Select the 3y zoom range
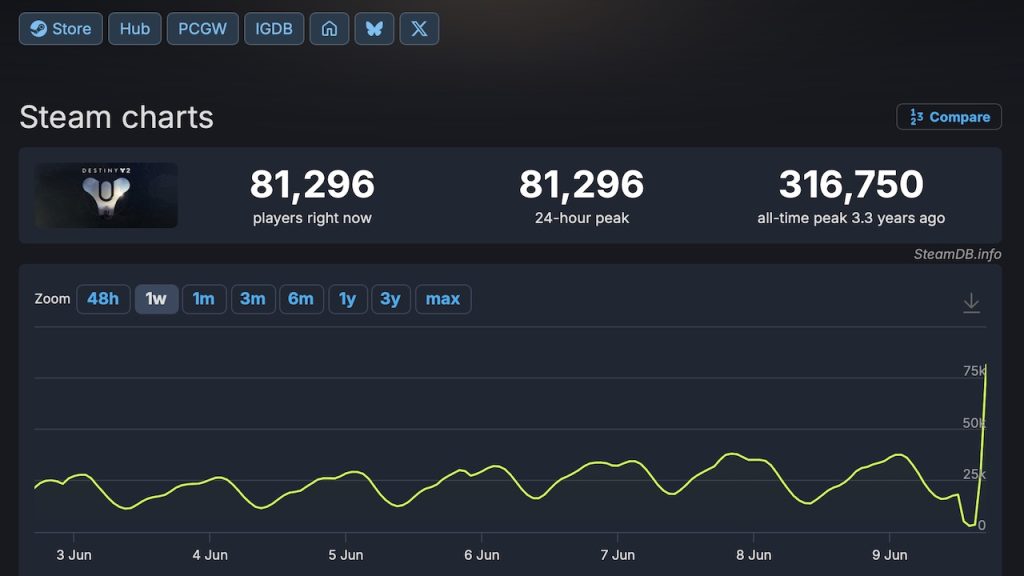The height and width of the screenshot is (576, 1024). coord(391,299)
